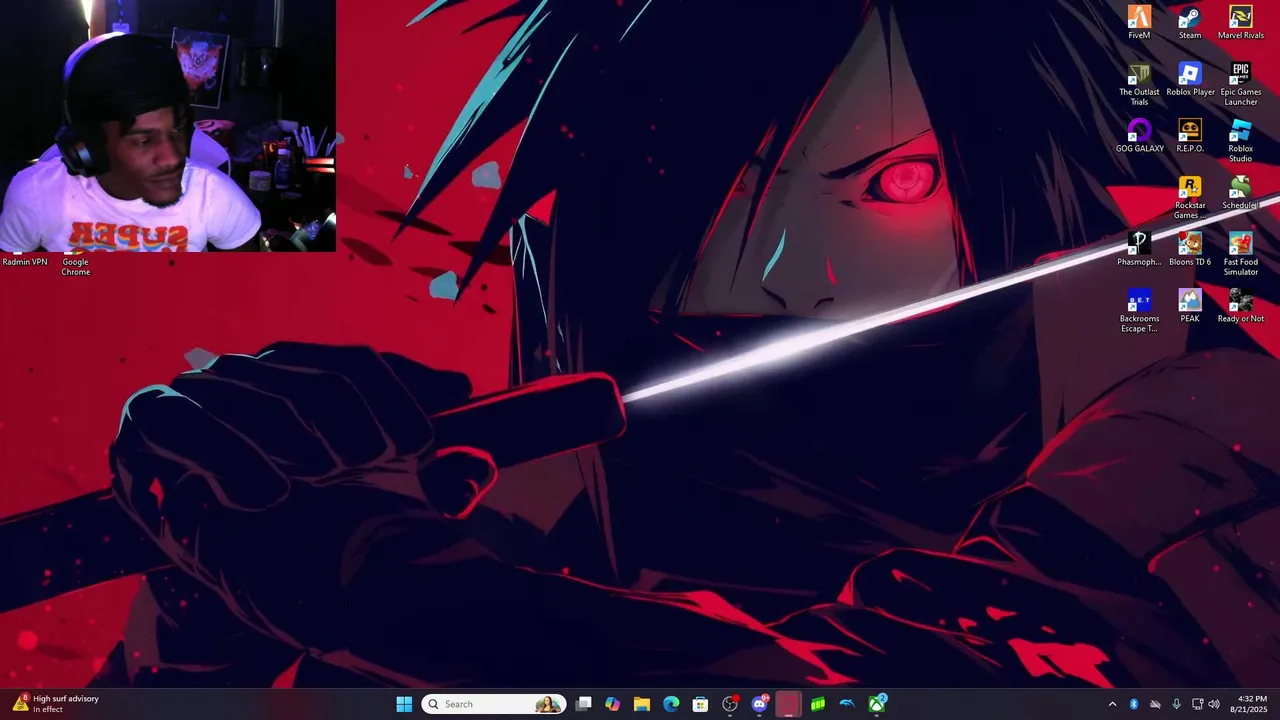1280x720 pixels.
Task: Open the Bluetooth tray icon
Action: [1134, 704]
